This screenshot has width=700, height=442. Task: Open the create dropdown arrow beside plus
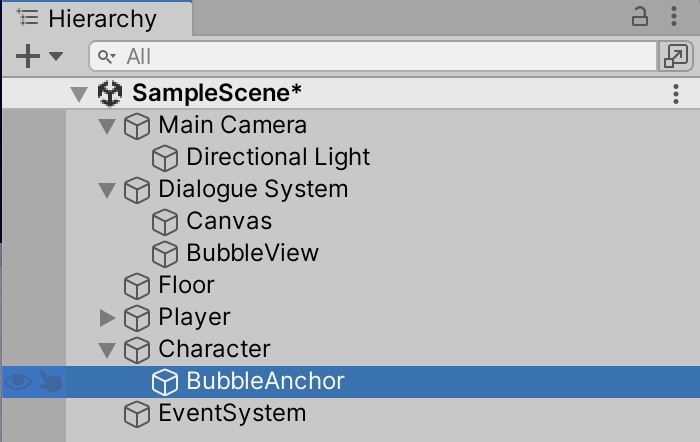coord(56,57)
